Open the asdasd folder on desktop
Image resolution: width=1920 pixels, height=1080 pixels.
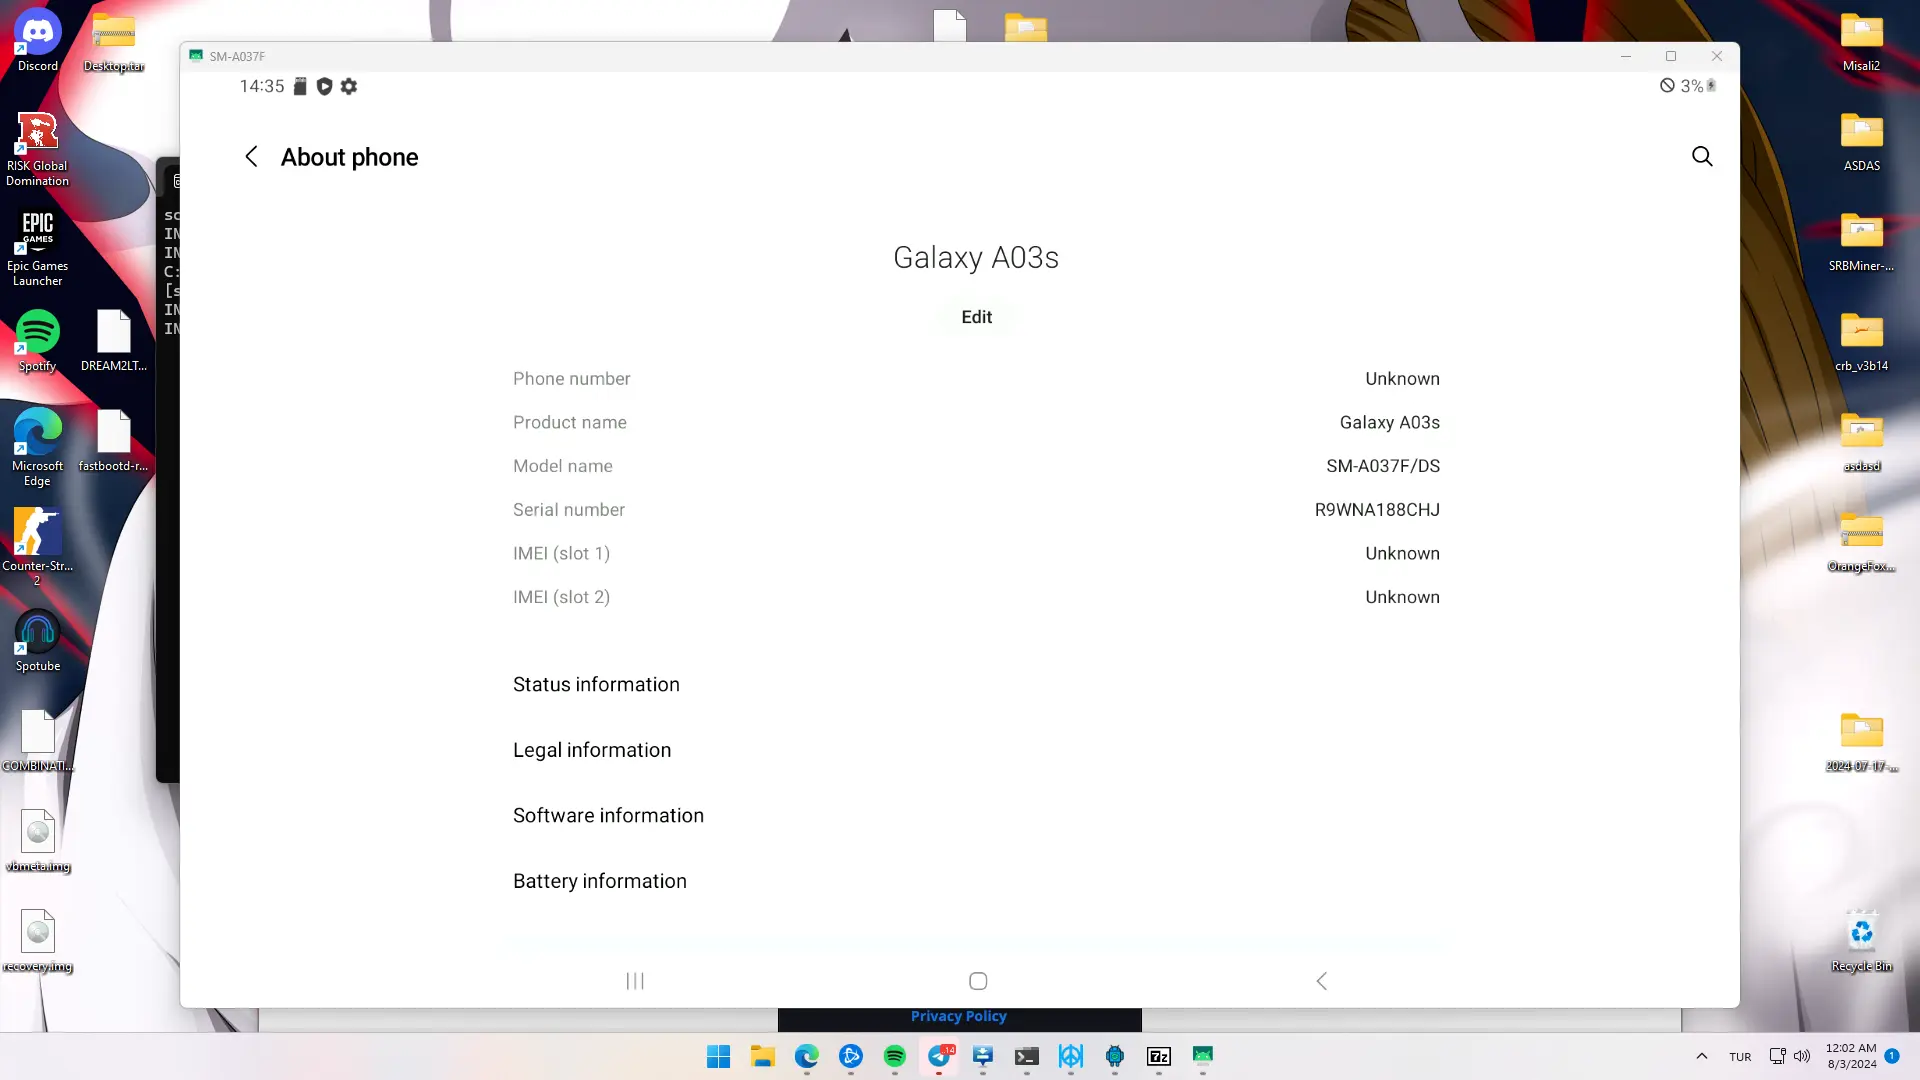(x=1862, y=441)
